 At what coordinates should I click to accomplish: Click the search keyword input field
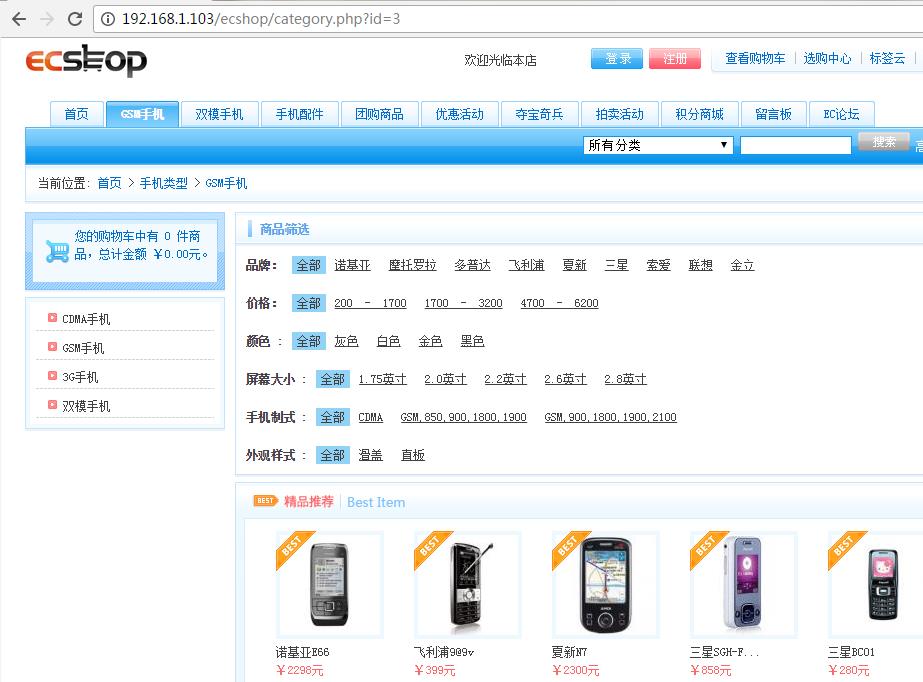795,145
